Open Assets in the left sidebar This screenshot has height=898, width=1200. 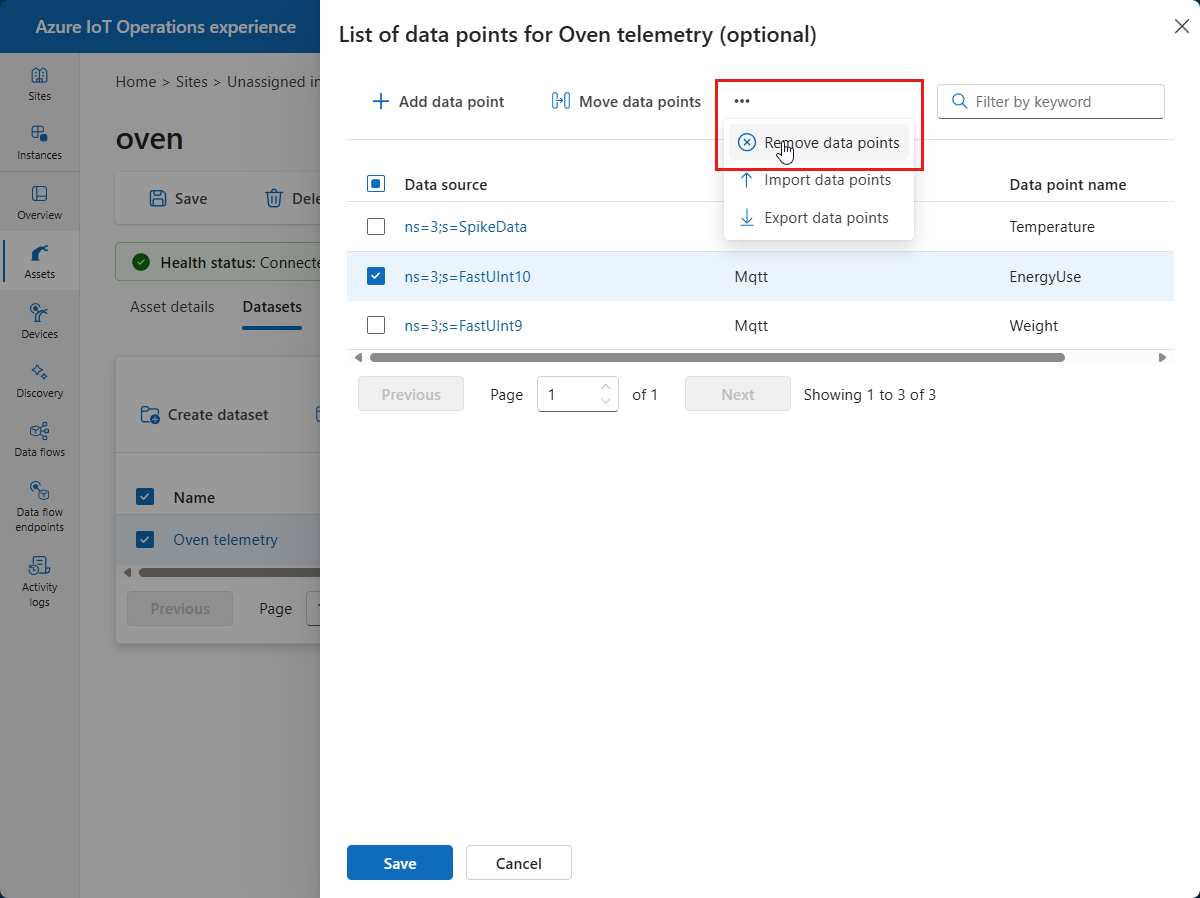click(39, 262)
